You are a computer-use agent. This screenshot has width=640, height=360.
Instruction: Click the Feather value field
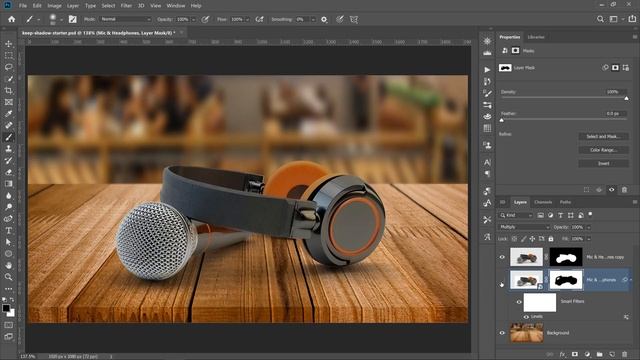point(615,113)
